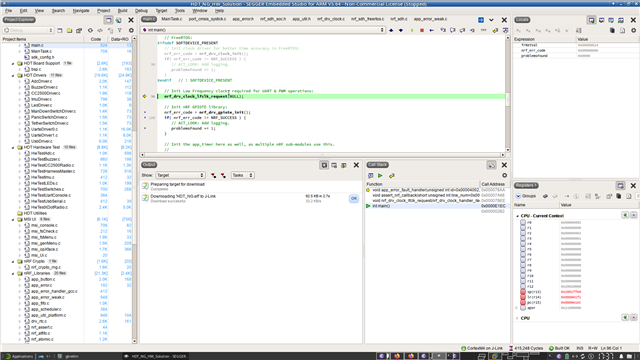Collapse the HDT Drivers folder
Viewport: 640px width, 360px height.
coord(13,76)
